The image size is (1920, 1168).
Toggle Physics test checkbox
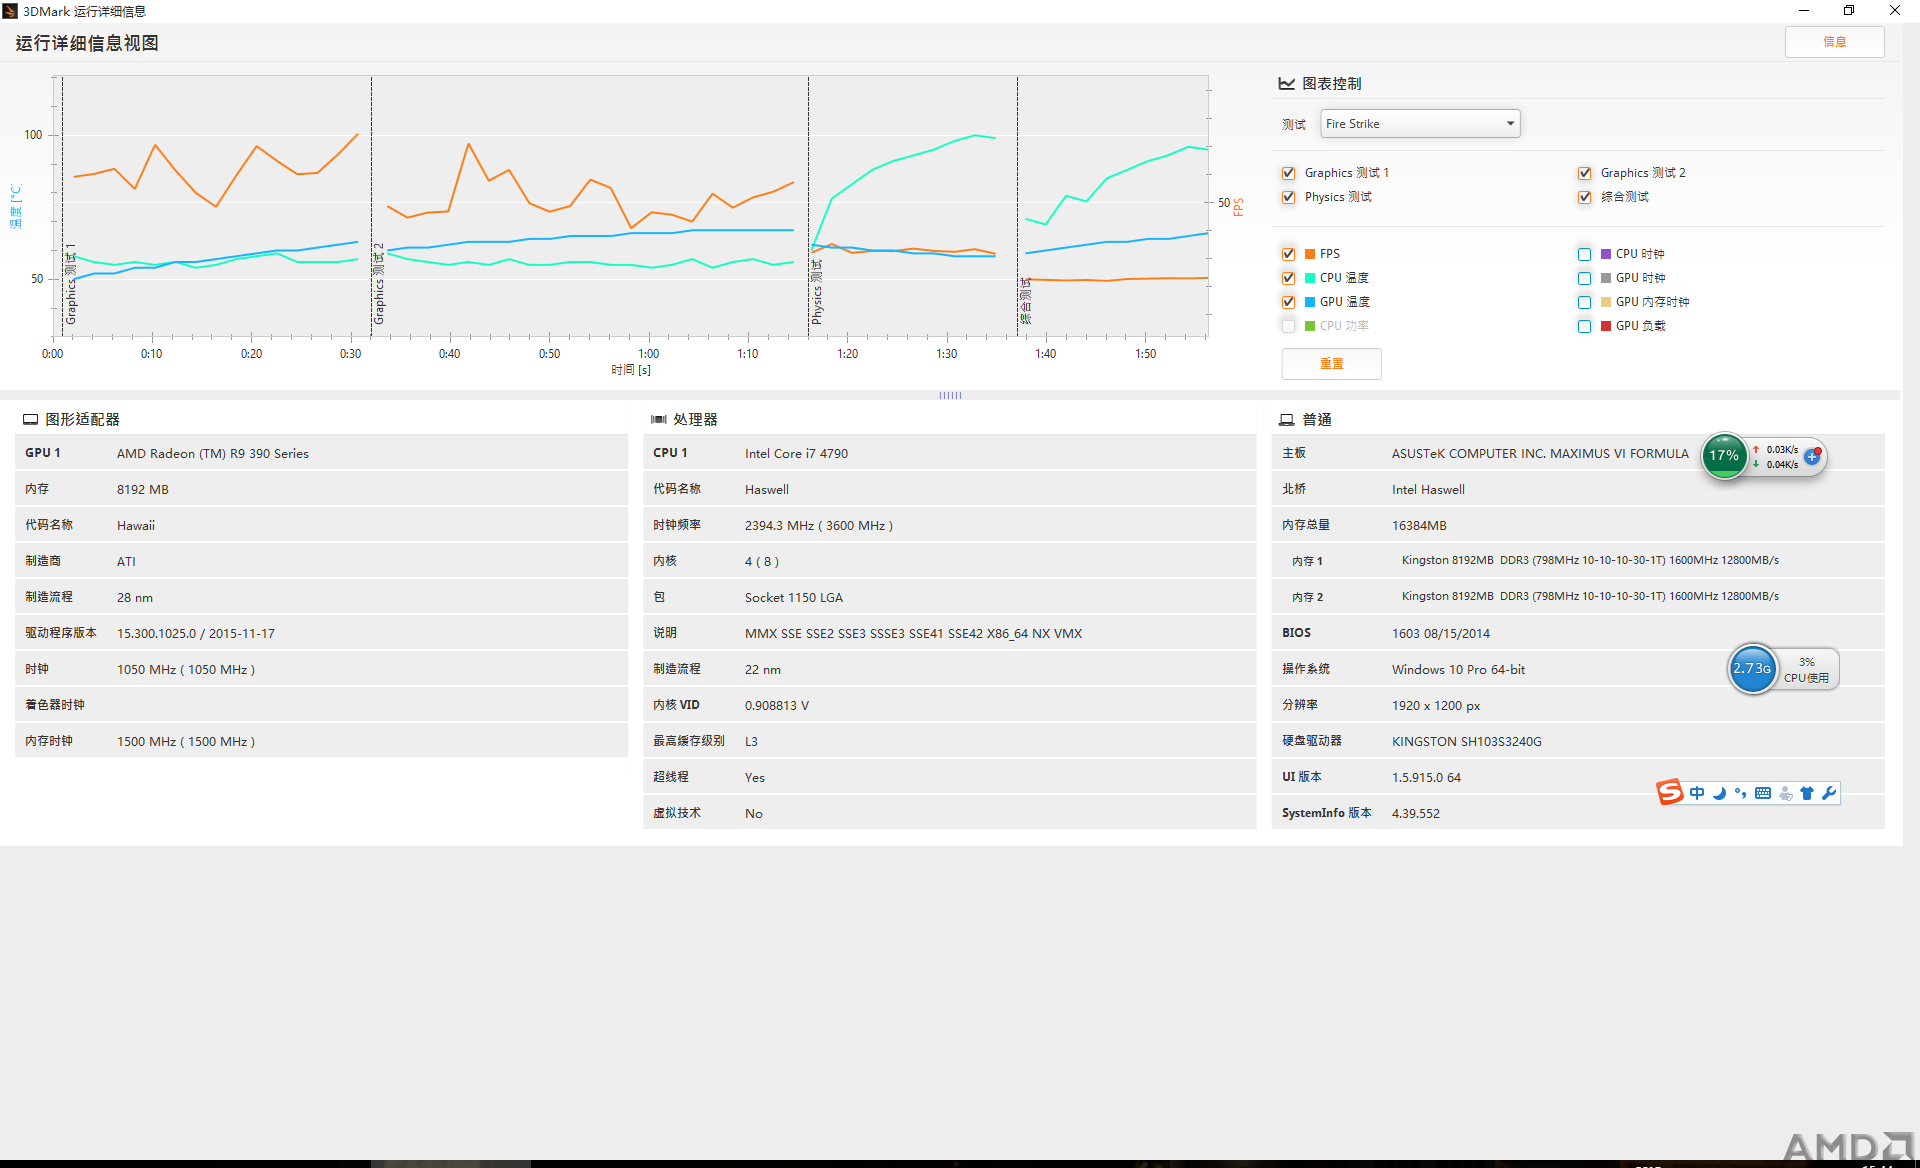pyautogui.click(x=1288, y=197)
